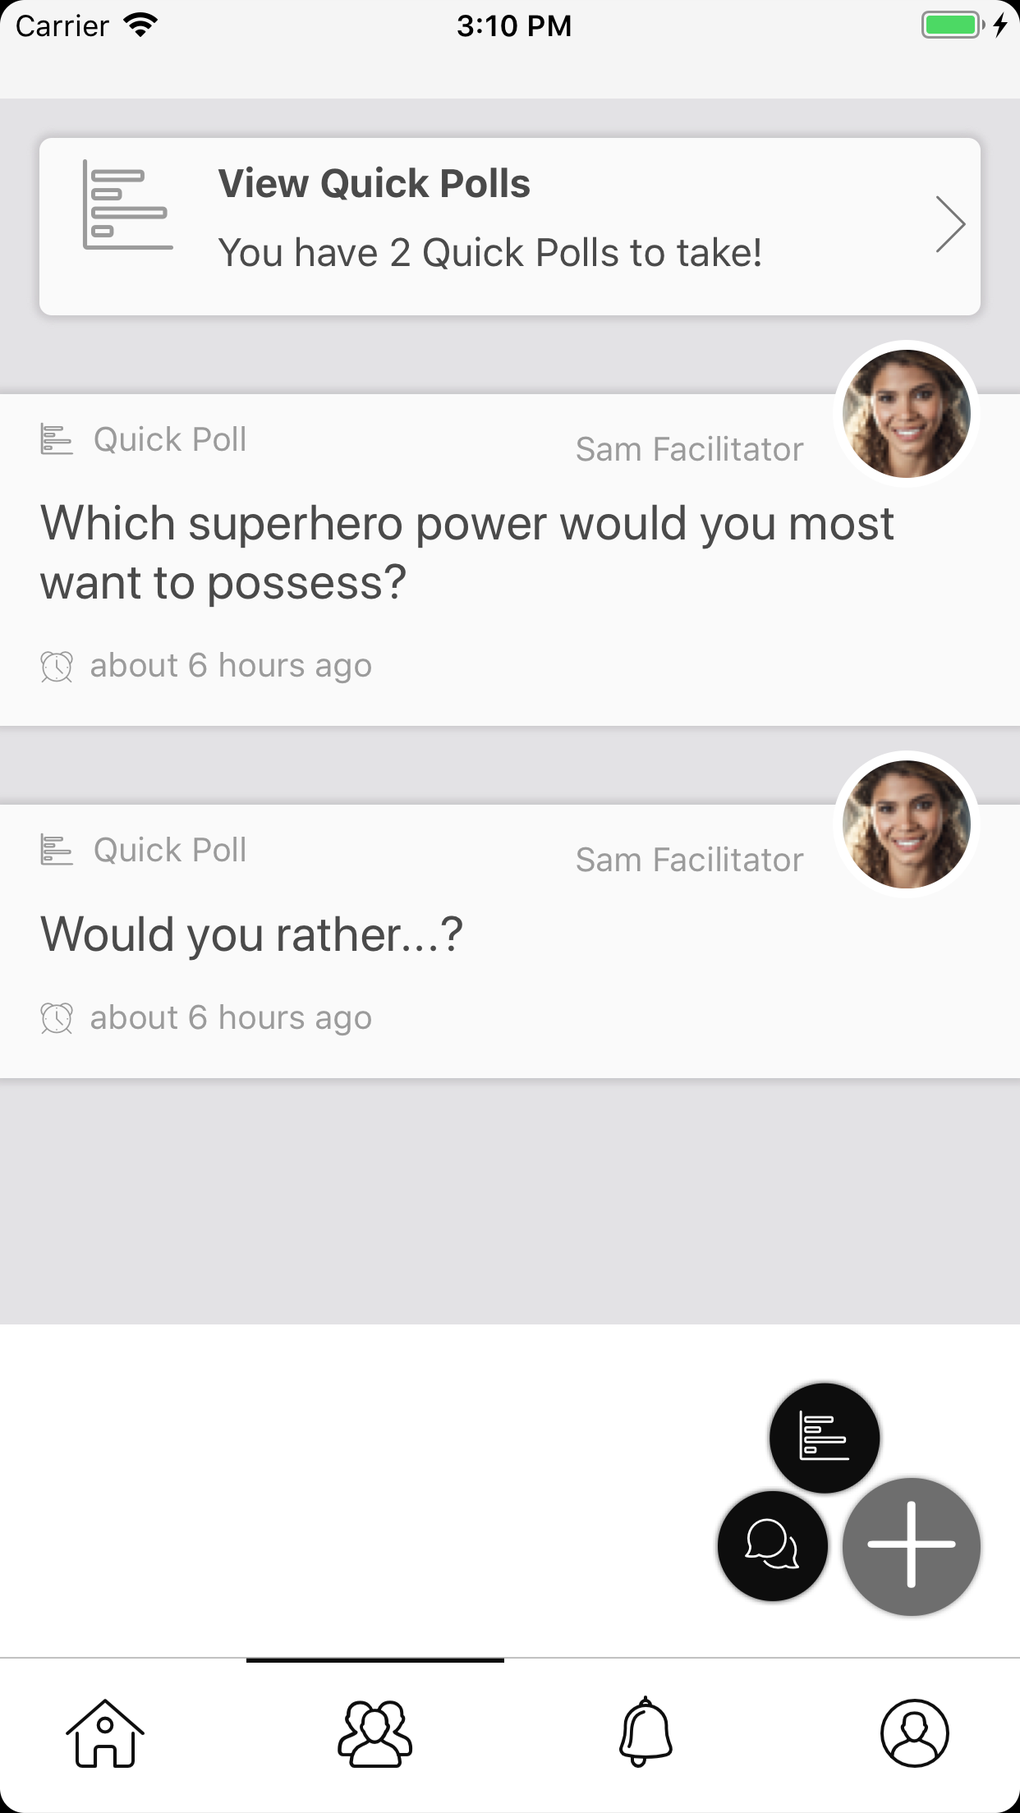Tap the black poll floating action button

pyautogui.click(x=824, y=1438)
